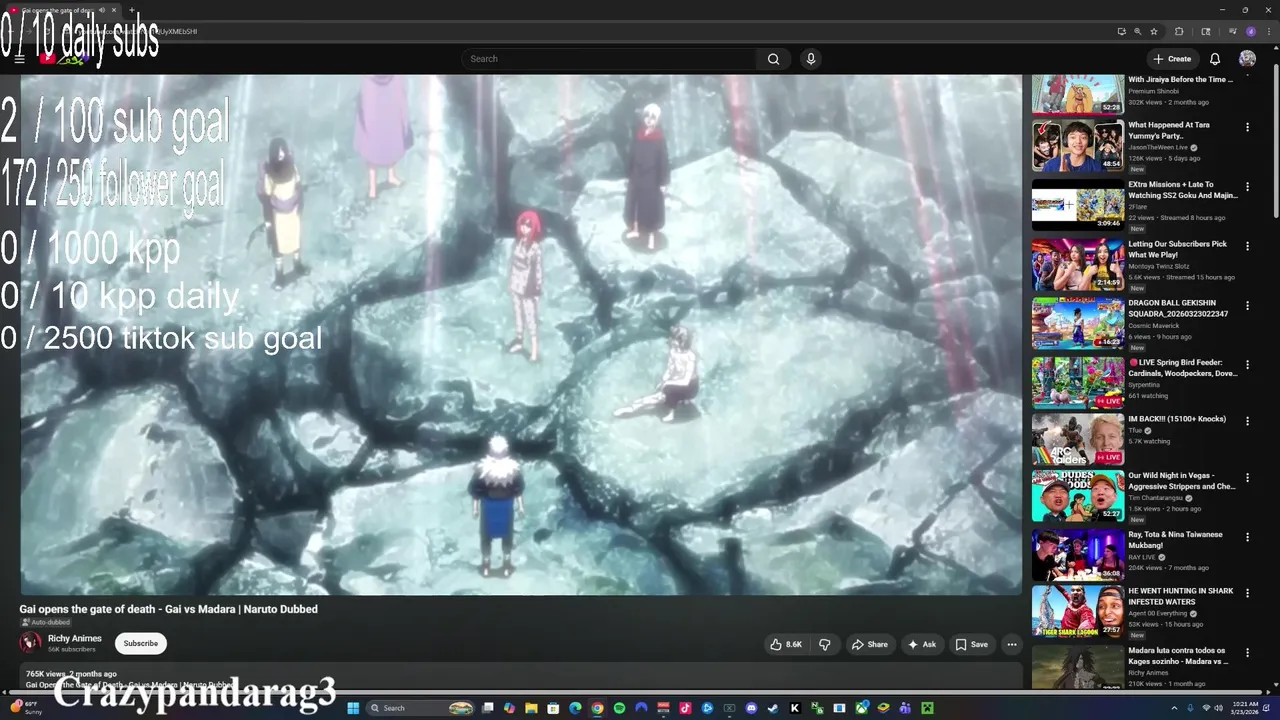Save the video to a playlist
1280x720 pixels.
click(971, 644)
